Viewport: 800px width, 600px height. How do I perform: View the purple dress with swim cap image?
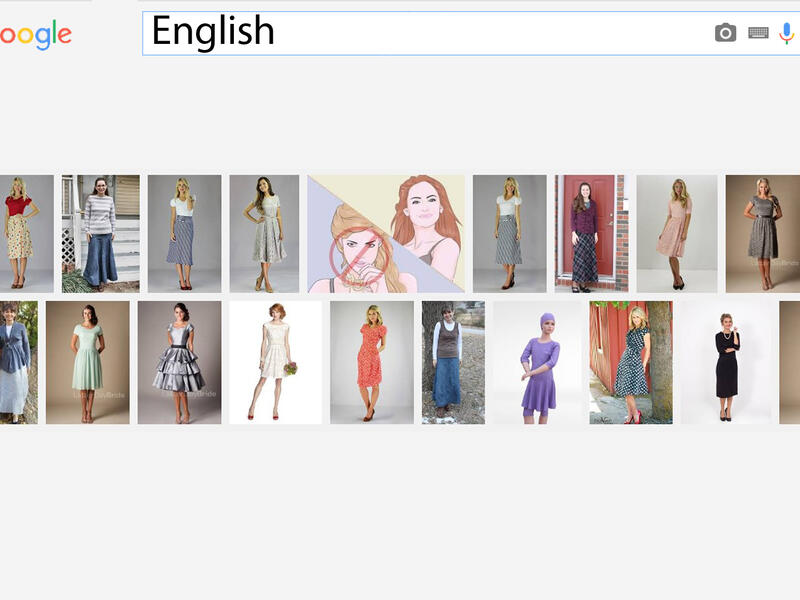pos(532,360)
